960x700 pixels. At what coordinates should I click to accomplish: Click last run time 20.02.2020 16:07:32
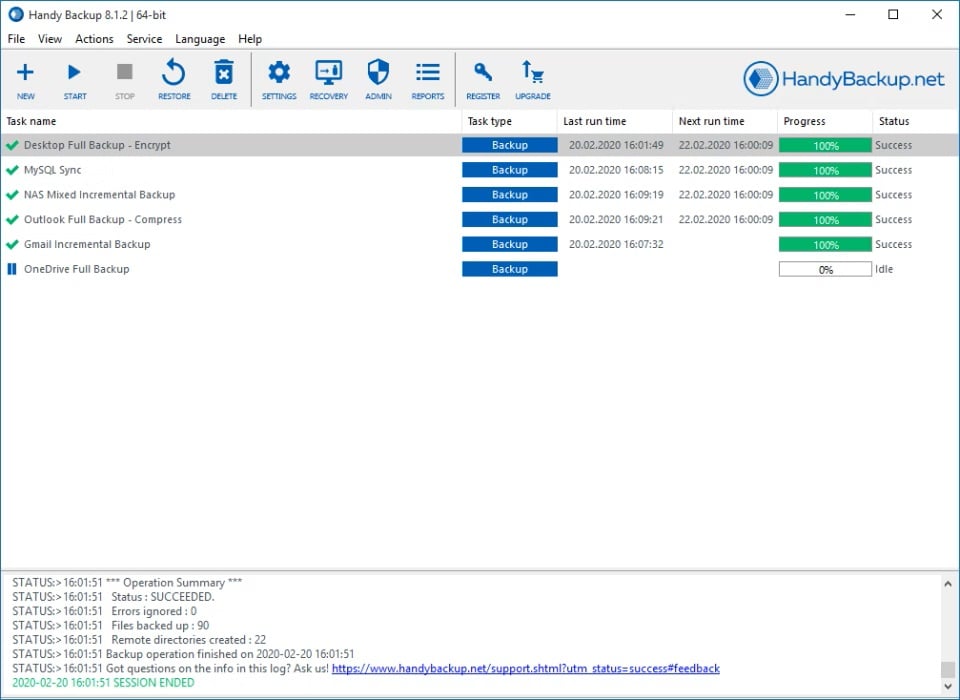coord(616,244)
